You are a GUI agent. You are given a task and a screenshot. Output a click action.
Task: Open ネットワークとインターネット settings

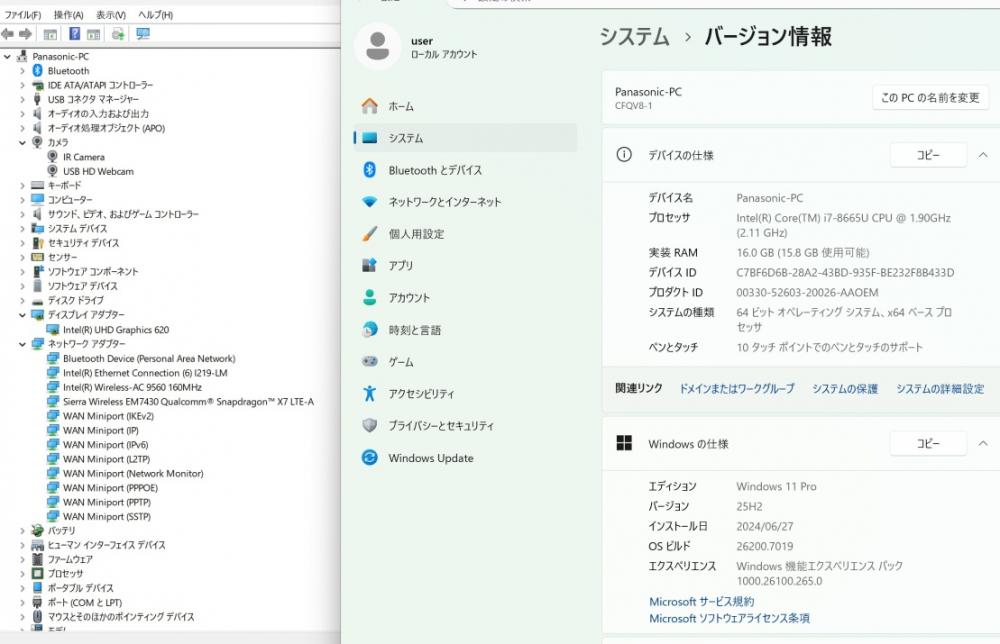(466, 202)
